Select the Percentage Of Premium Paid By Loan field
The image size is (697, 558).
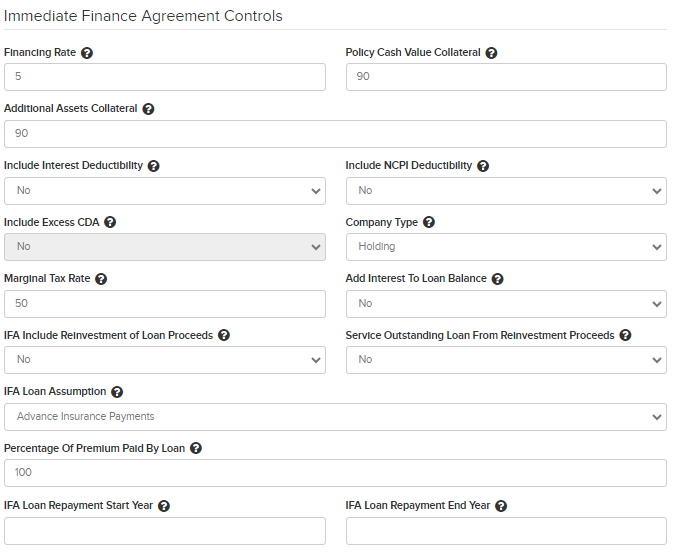pos(335,473)
